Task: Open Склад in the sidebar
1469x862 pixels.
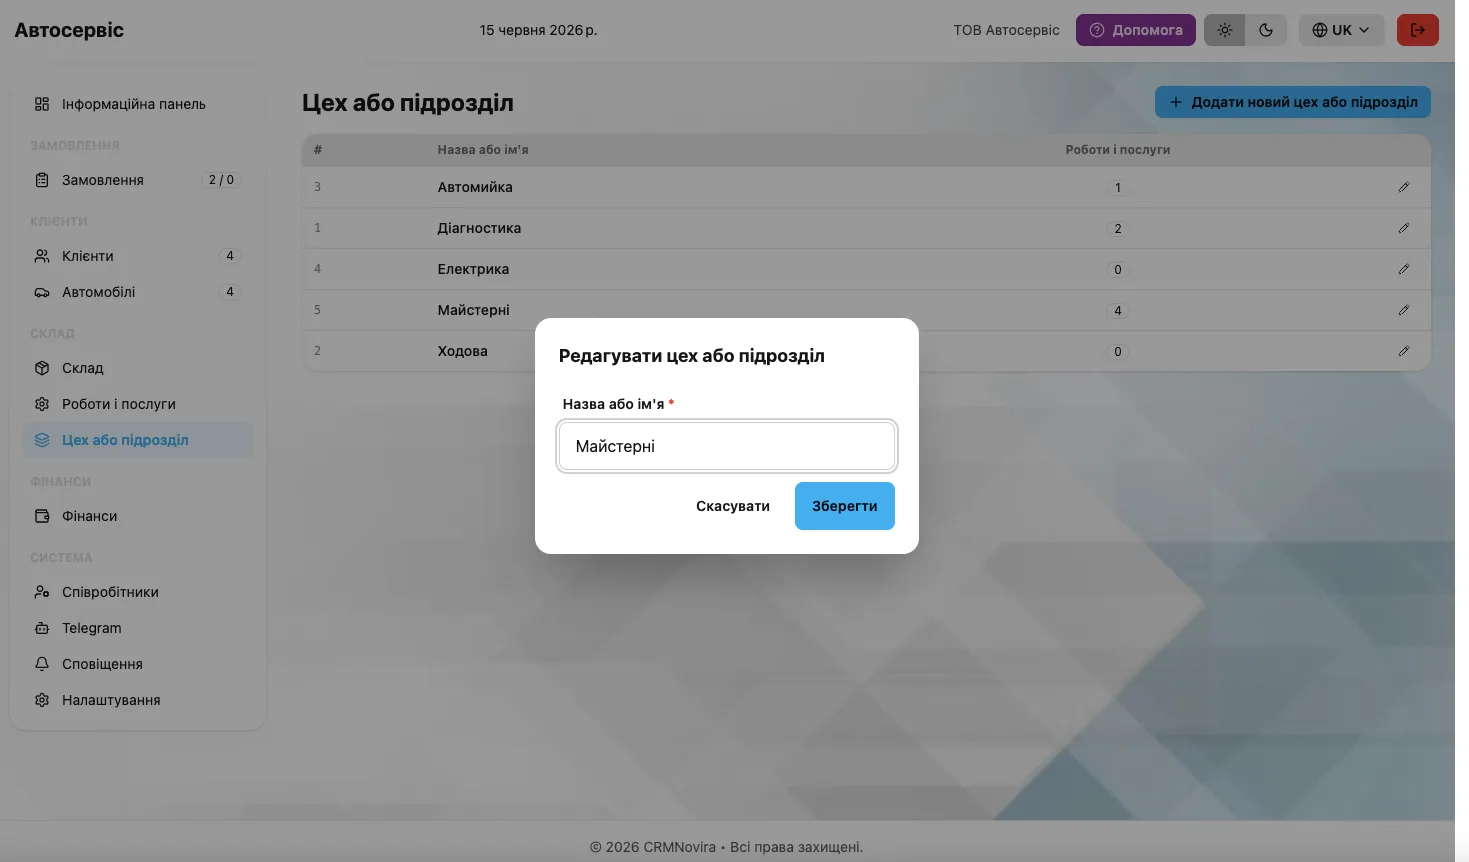Action: 137,368
